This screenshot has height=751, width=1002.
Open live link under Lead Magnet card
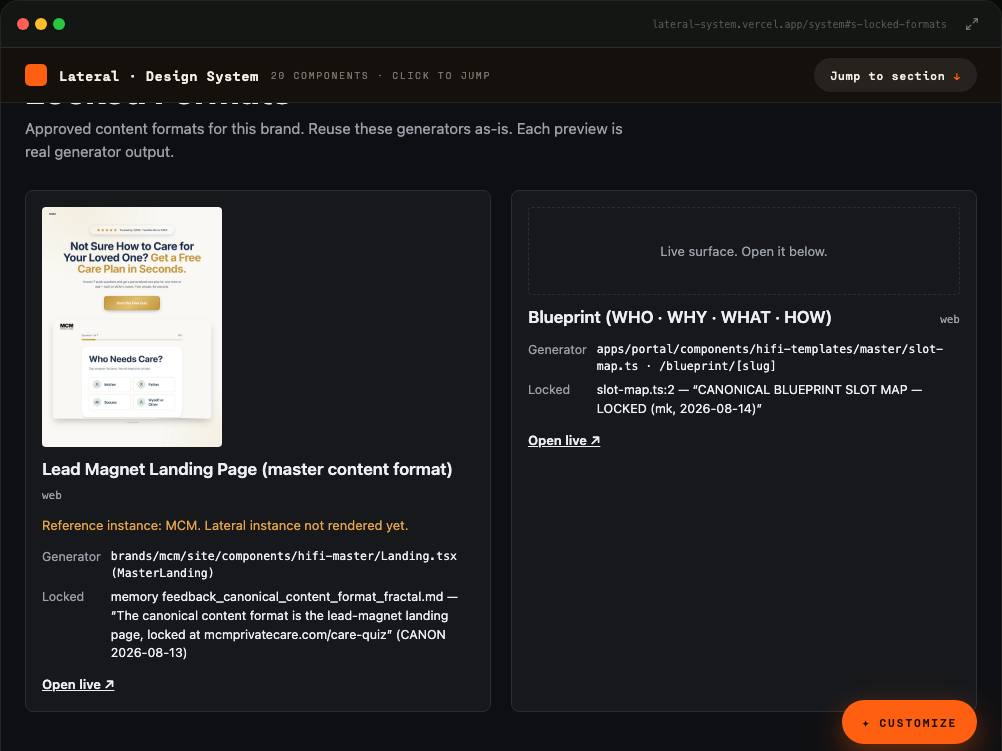click(x=78, y=685)
